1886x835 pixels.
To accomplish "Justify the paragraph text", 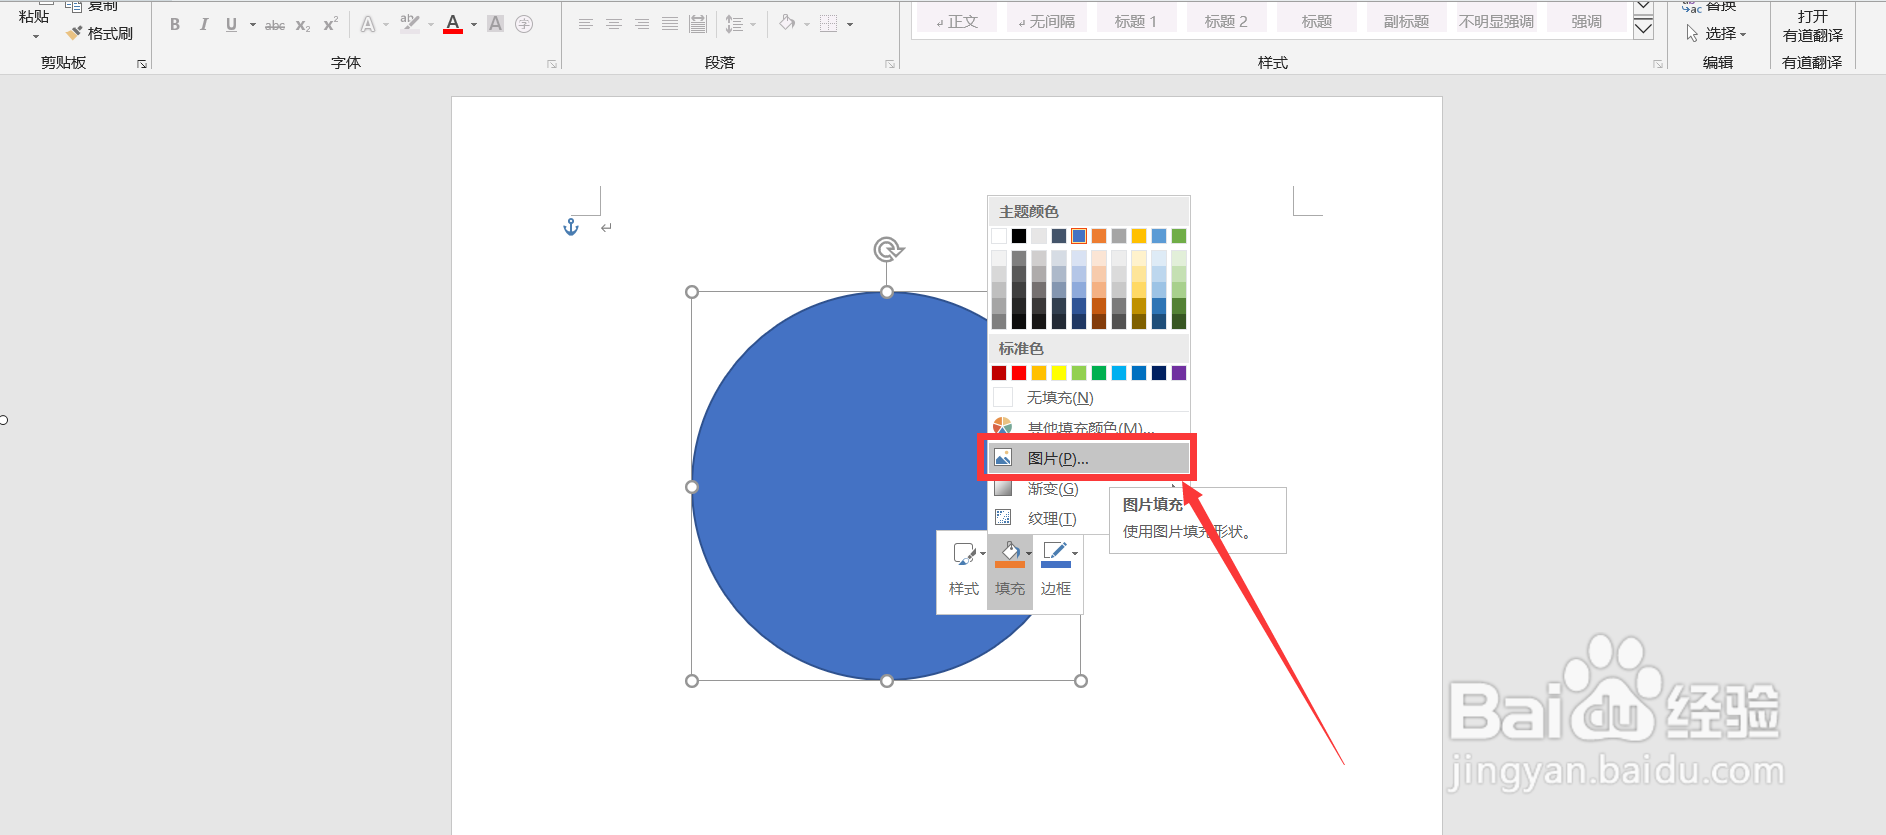I will coord(670,24).
